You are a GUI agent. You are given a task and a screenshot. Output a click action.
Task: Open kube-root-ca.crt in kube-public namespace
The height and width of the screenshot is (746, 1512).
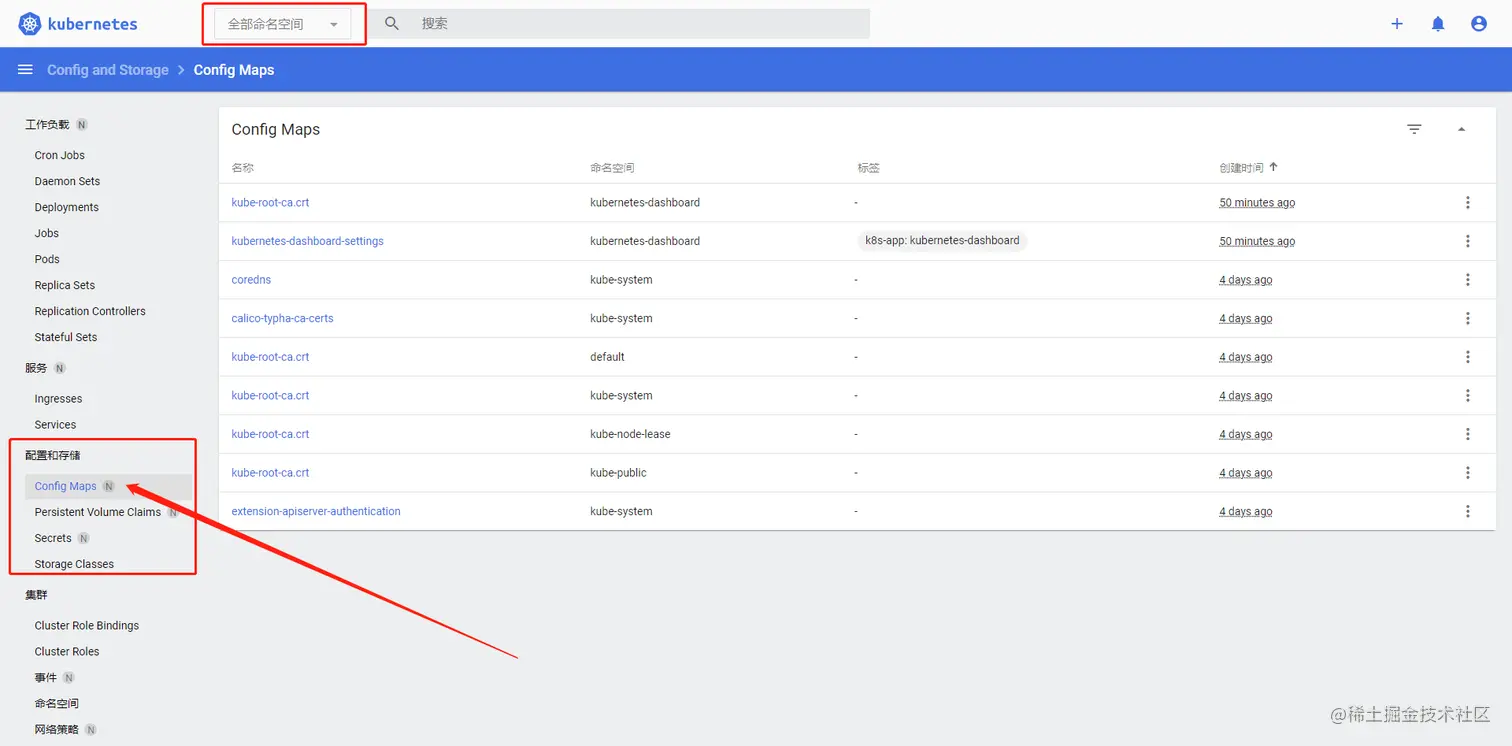(x=271, y=473)
